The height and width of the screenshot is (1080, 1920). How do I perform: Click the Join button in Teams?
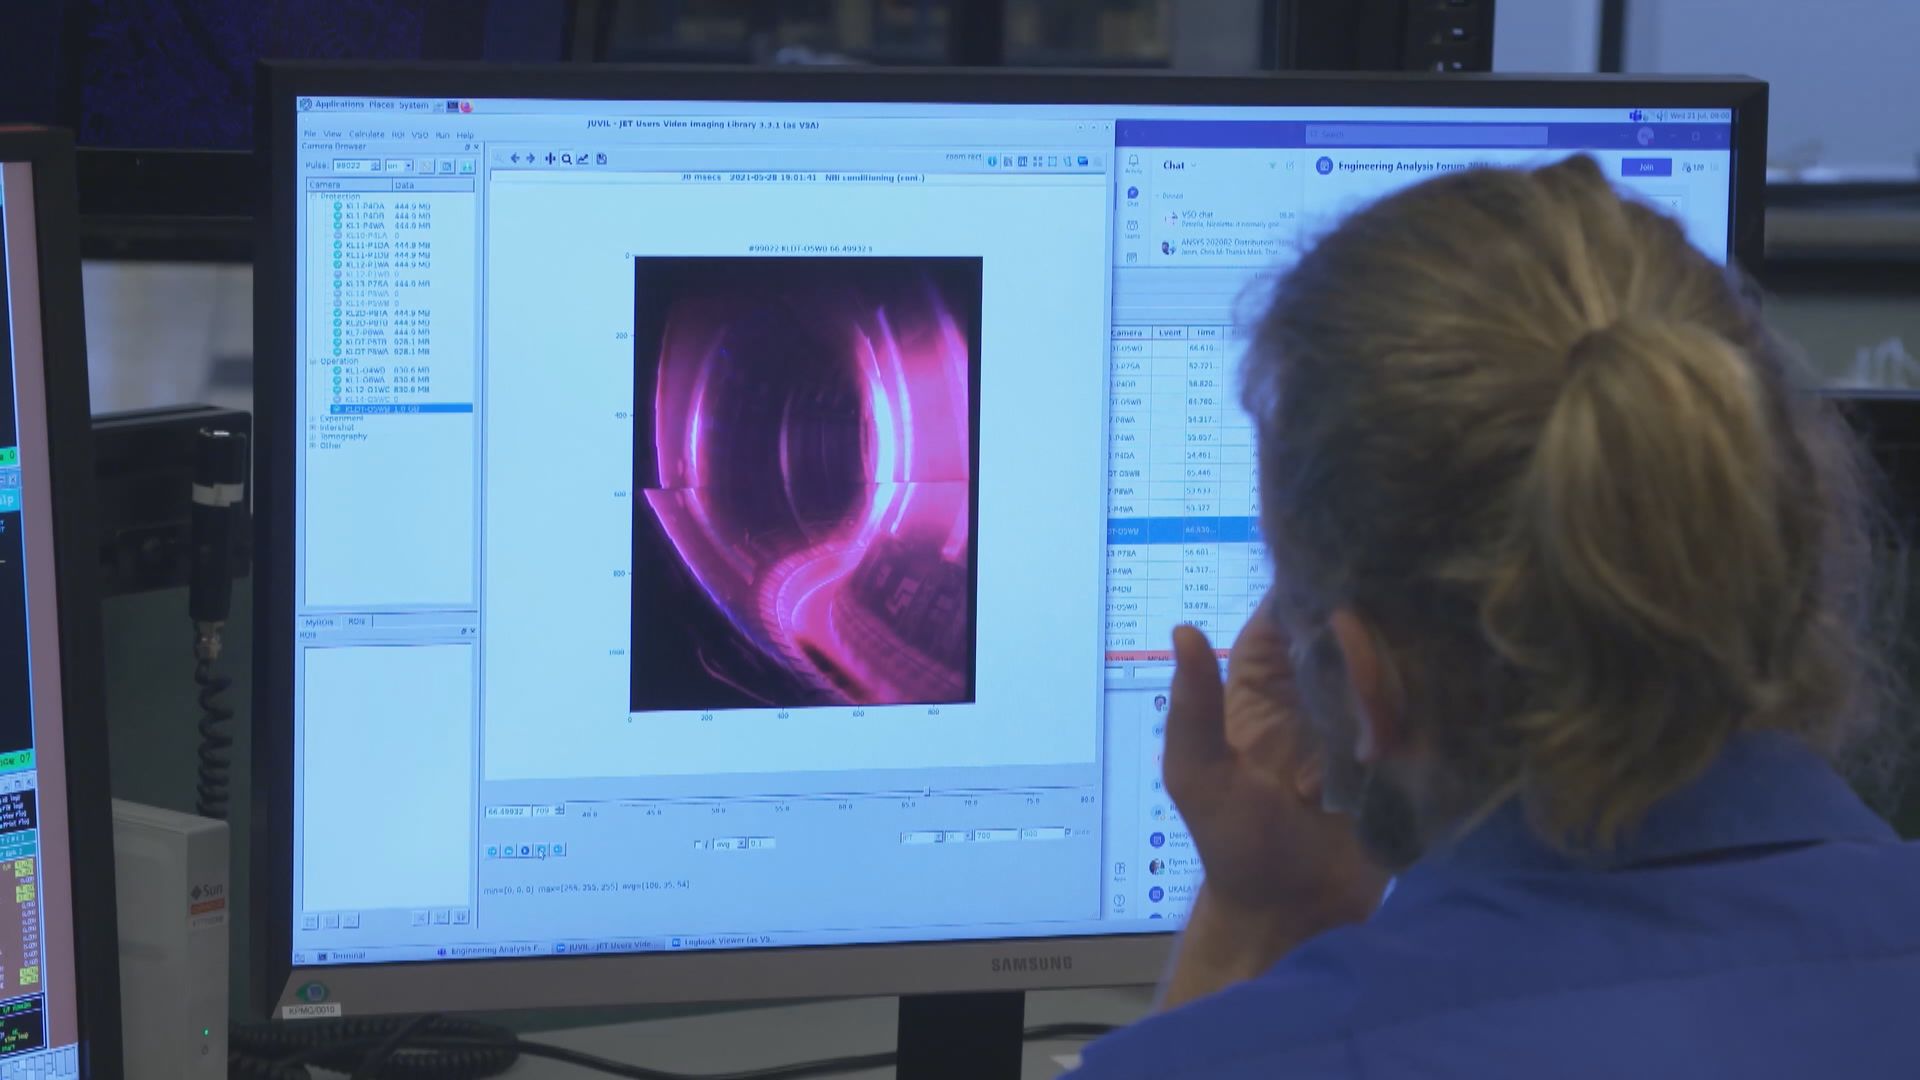[x=1645, y=167]
